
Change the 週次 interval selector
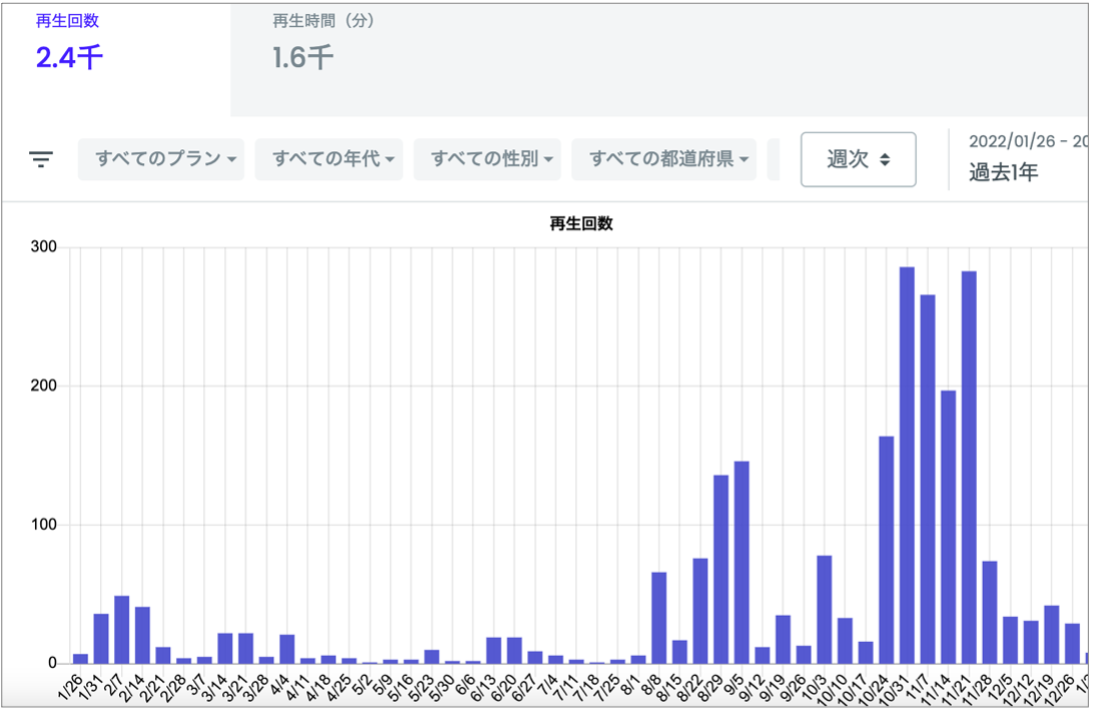pos(858,160)
